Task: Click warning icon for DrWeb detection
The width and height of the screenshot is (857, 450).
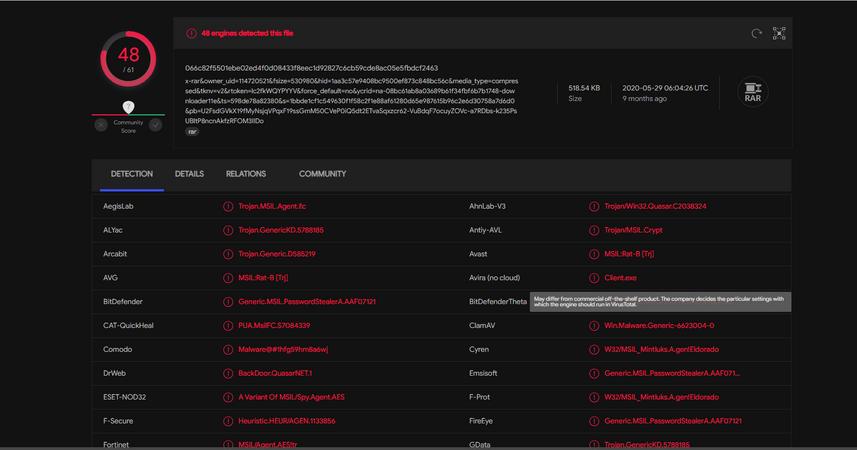Action: (228, 373)
